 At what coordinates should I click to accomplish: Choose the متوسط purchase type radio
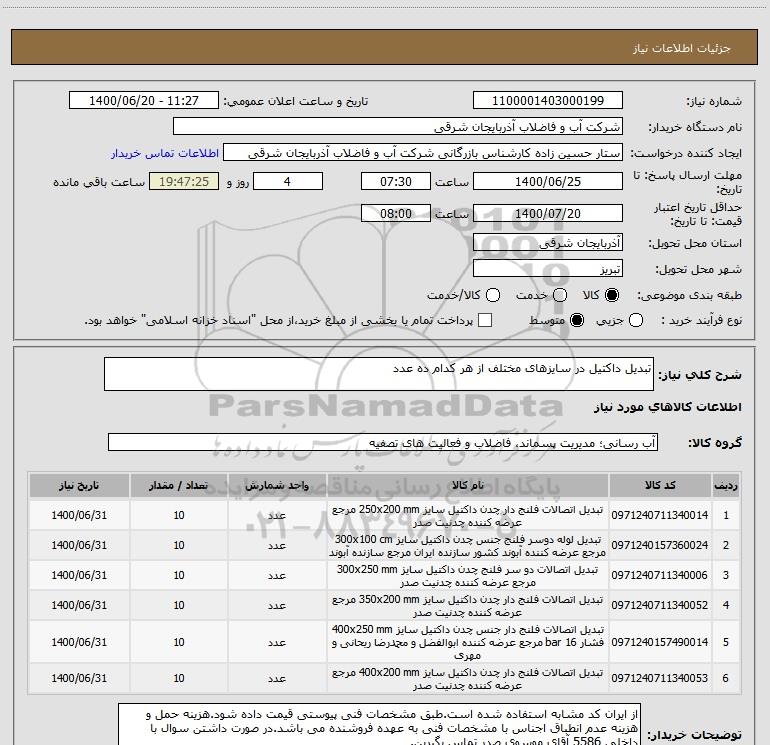[577, 320]
